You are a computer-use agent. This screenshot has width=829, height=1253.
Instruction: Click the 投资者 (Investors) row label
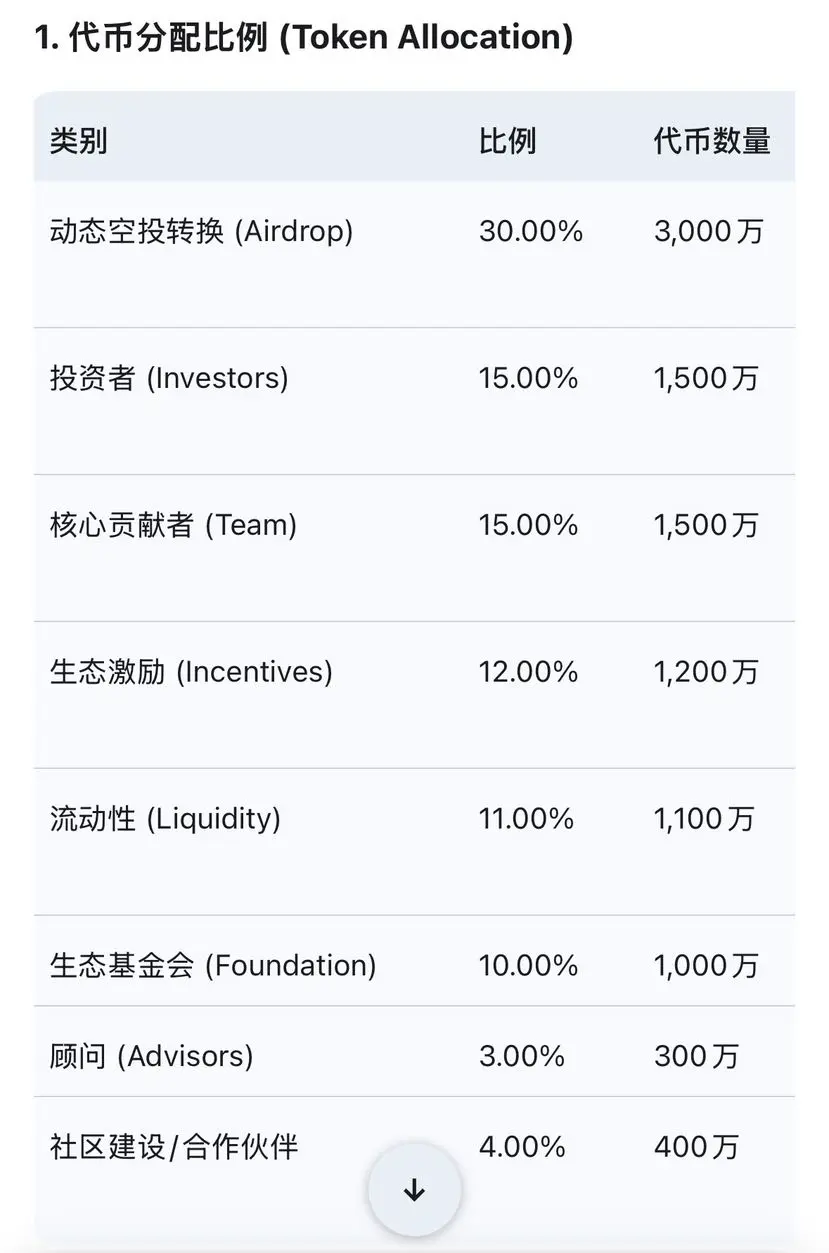[x=169, y=378]
